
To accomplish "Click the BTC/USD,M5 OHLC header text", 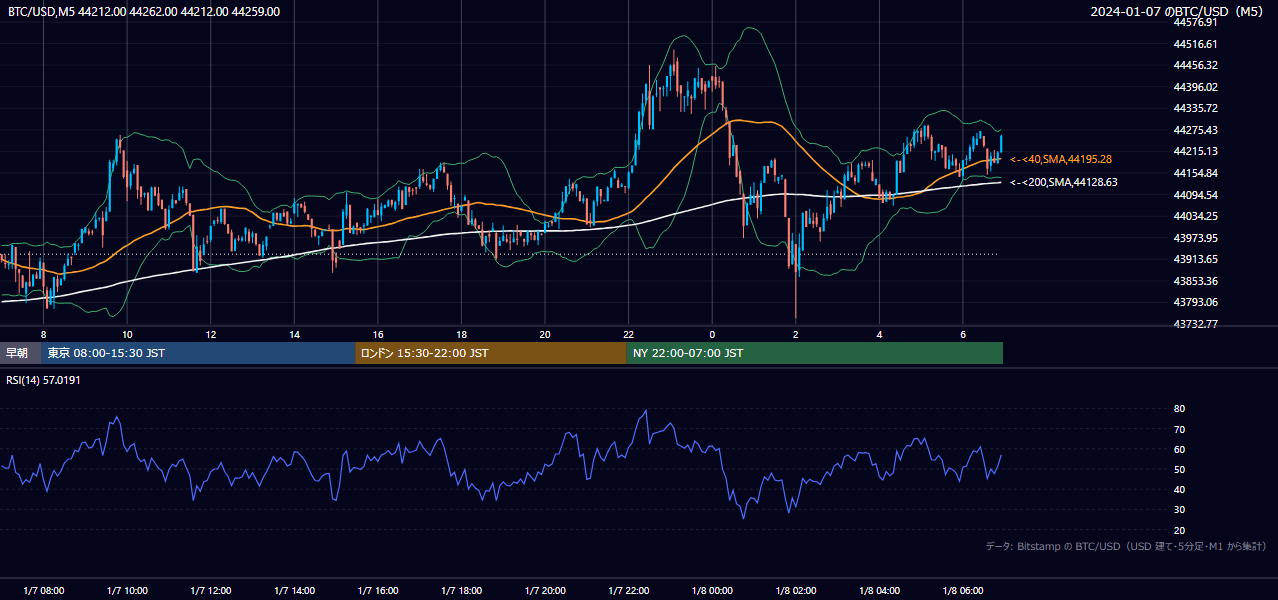I will coord(144,11).
